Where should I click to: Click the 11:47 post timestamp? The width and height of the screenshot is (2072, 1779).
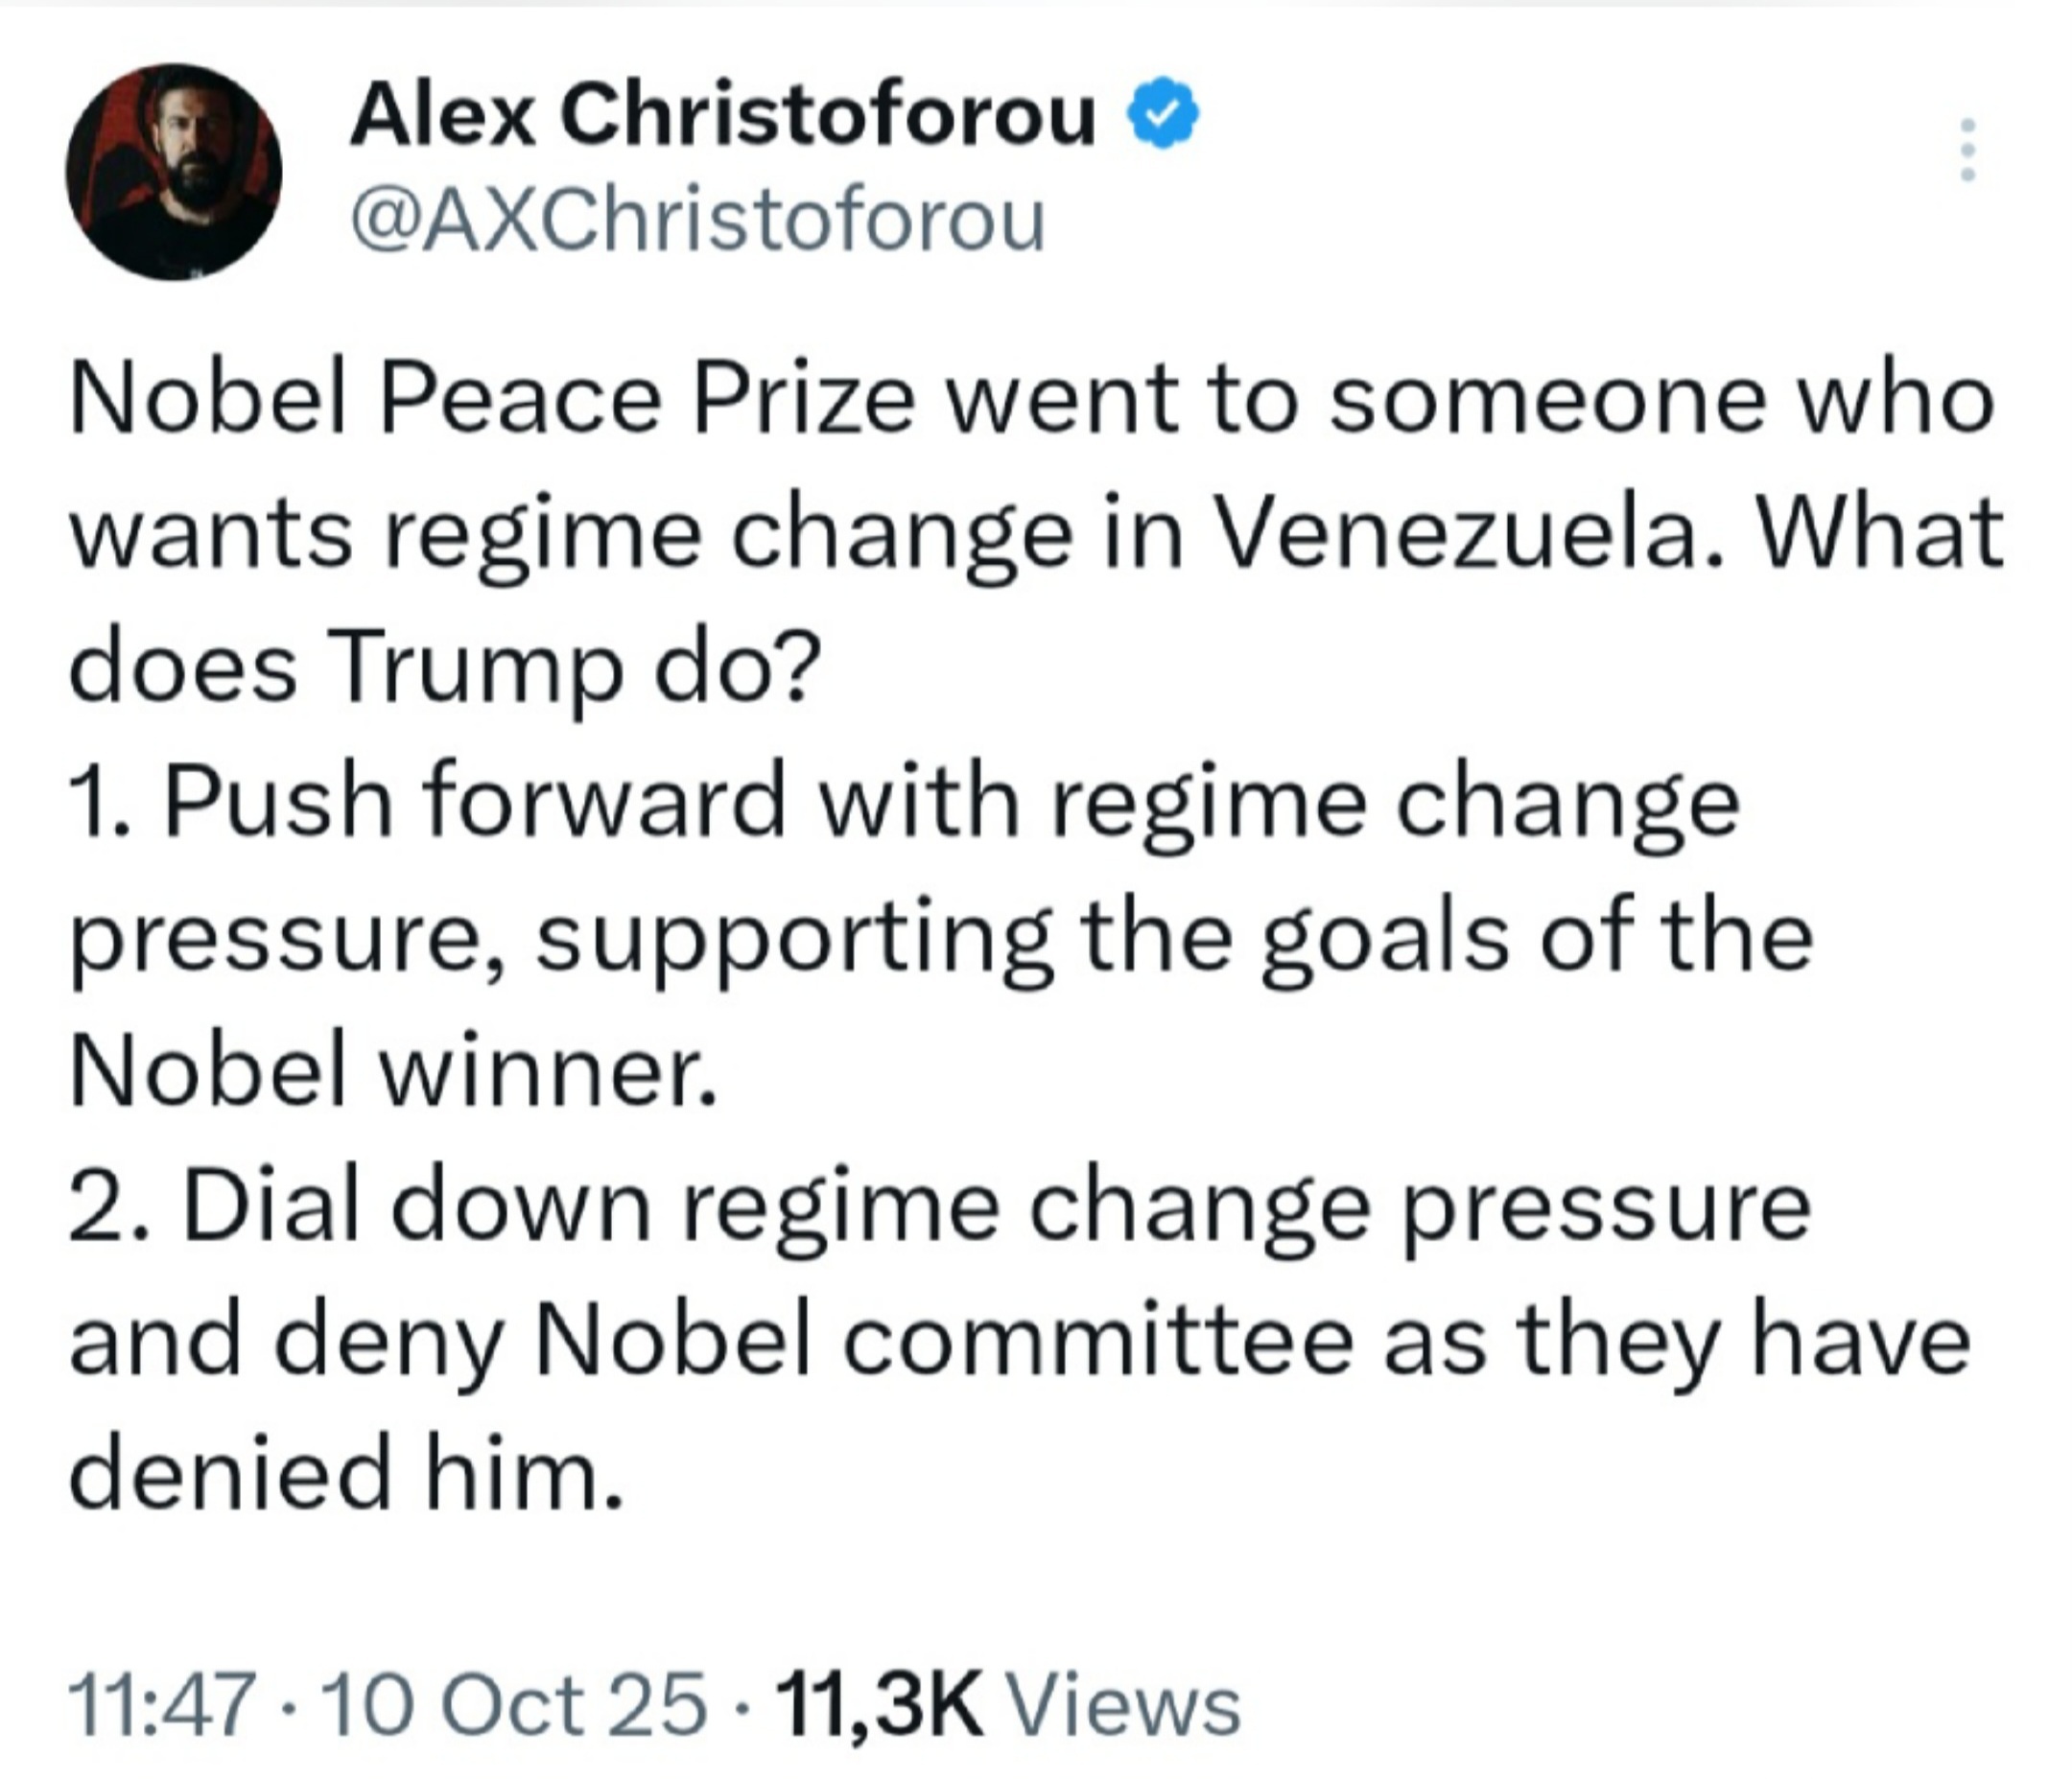(160, 1704)
